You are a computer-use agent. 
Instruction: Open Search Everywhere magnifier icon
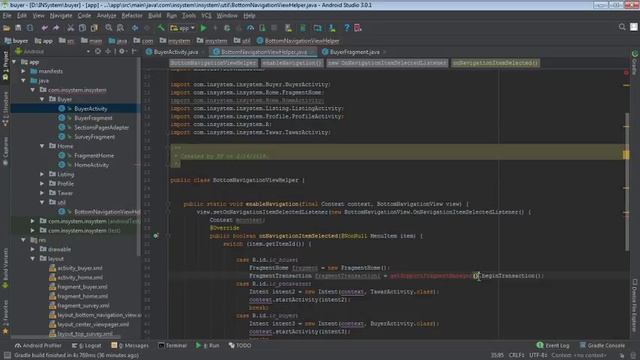(622, 27)
